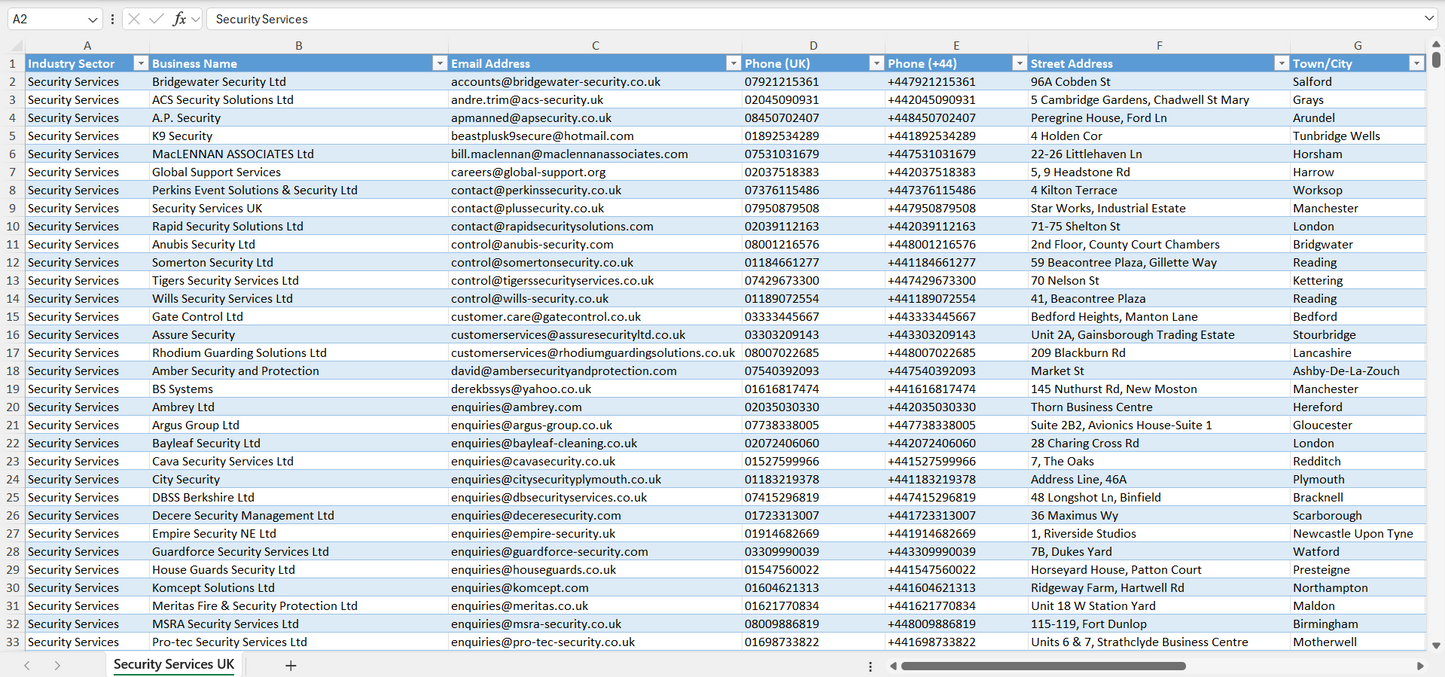Click the sheet tab bar options dots

click(x=870, y=666)
